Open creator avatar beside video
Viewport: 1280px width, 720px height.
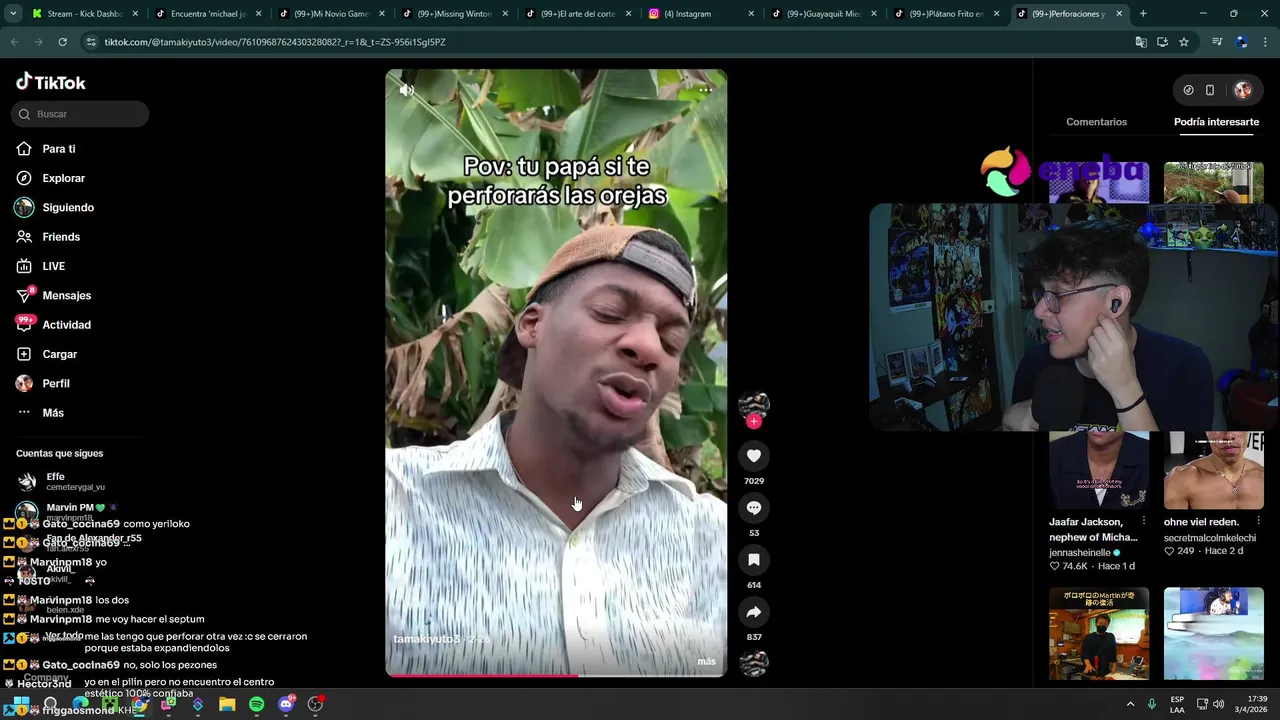point(754,405)
